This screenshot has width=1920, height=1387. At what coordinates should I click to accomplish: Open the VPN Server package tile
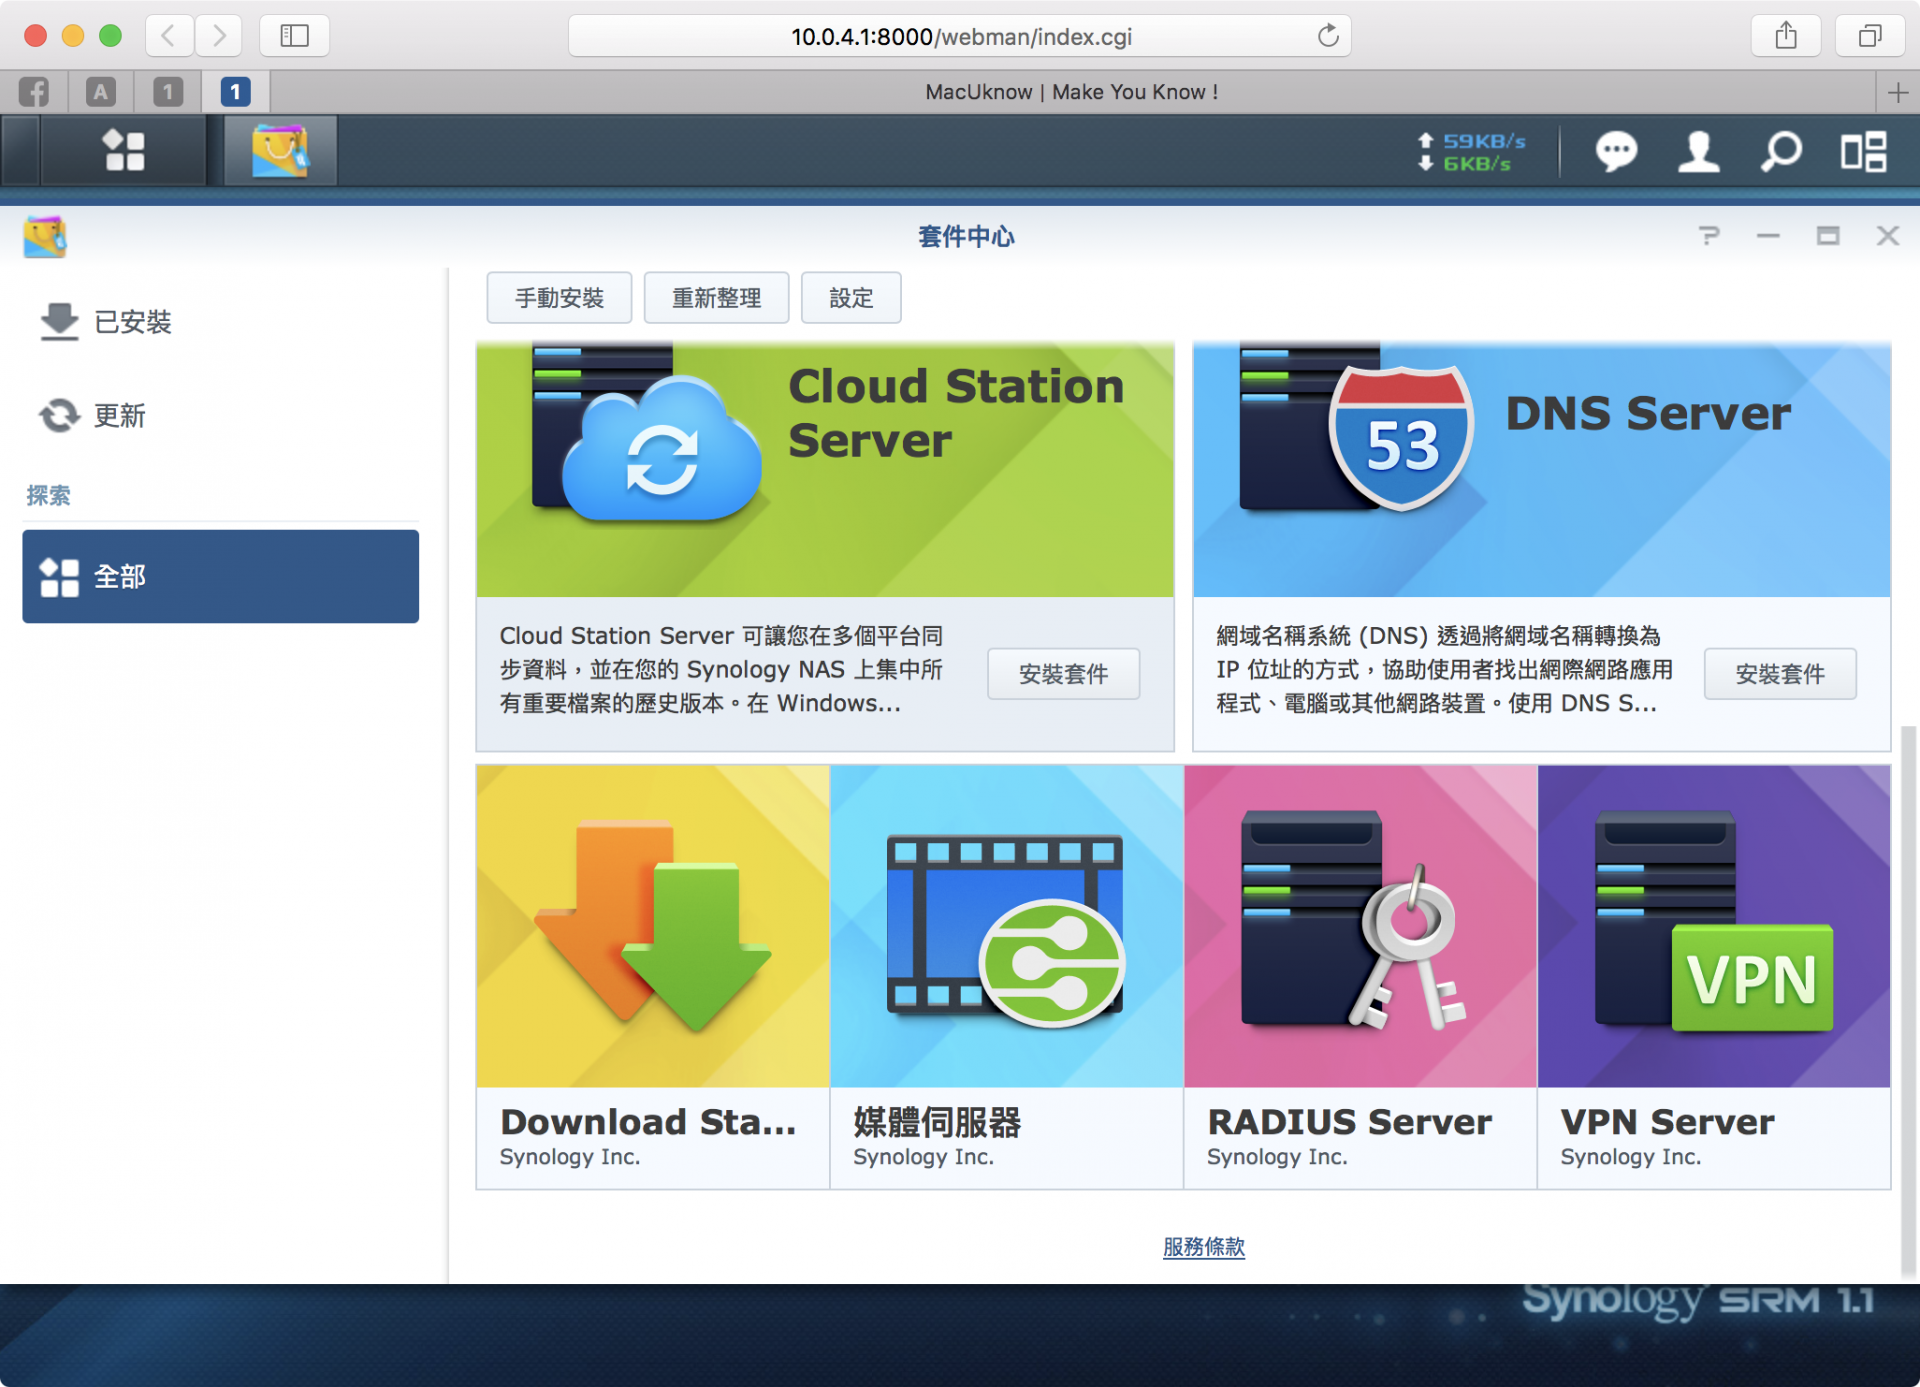[1713, 976]
